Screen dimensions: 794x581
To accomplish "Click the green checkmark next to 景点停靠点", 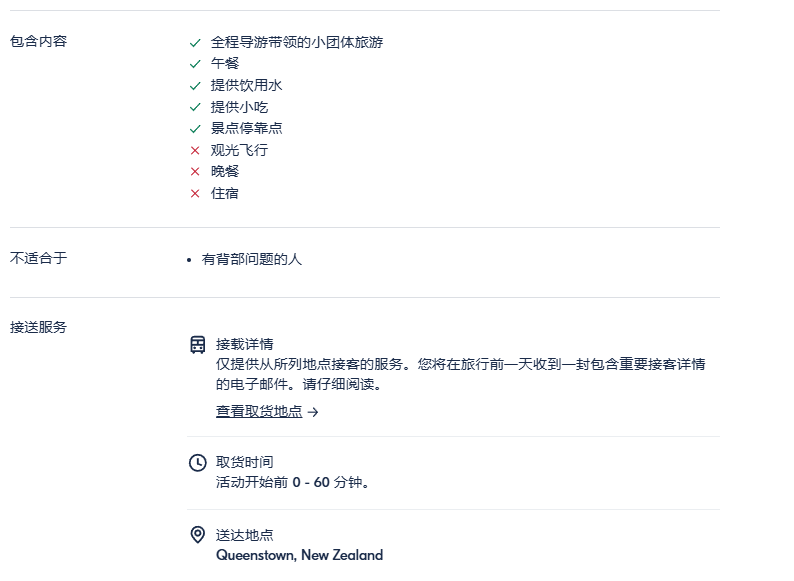I will (x=195, y=129).
